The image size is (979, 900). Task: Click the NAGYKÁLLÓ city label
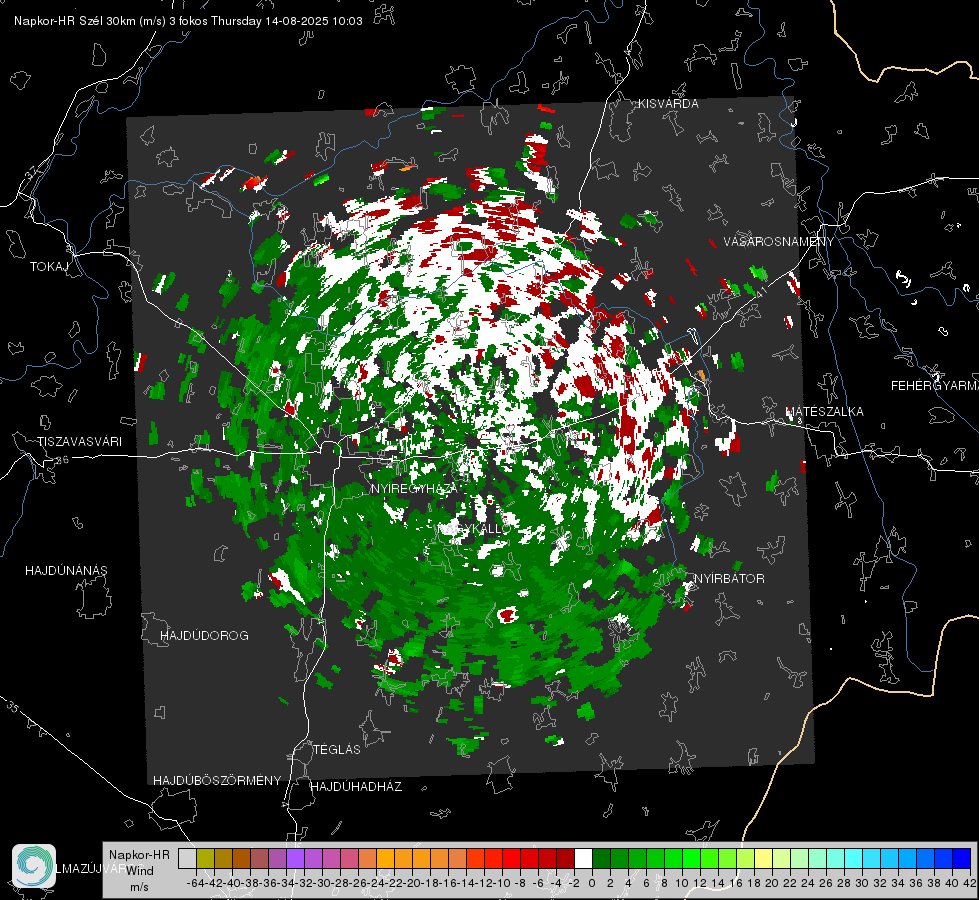(x=473, y=529)
